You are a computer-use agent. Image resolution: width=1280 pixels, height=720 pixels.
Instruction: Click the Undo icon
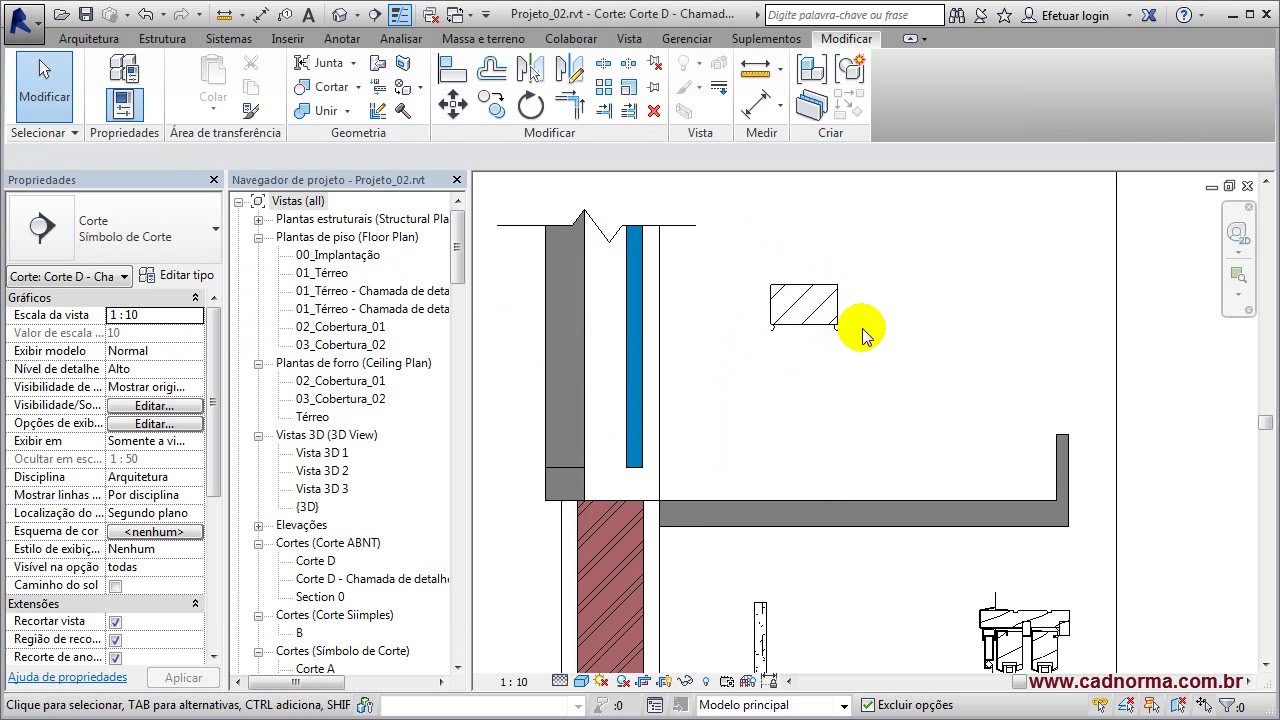click(x=146, y=15)
